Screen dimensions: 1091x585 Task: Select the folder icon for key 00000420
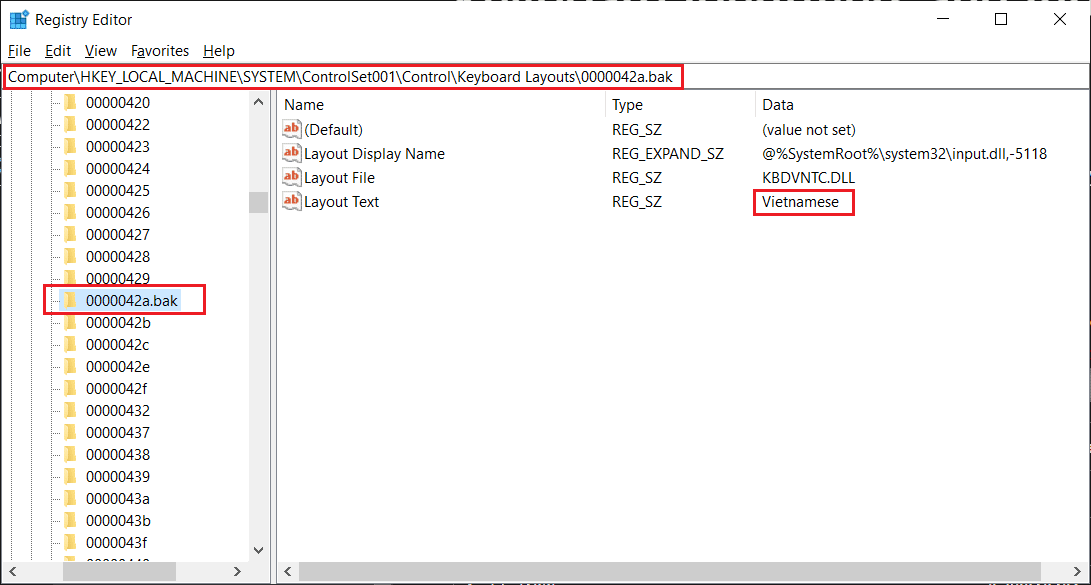pos(70,102)
